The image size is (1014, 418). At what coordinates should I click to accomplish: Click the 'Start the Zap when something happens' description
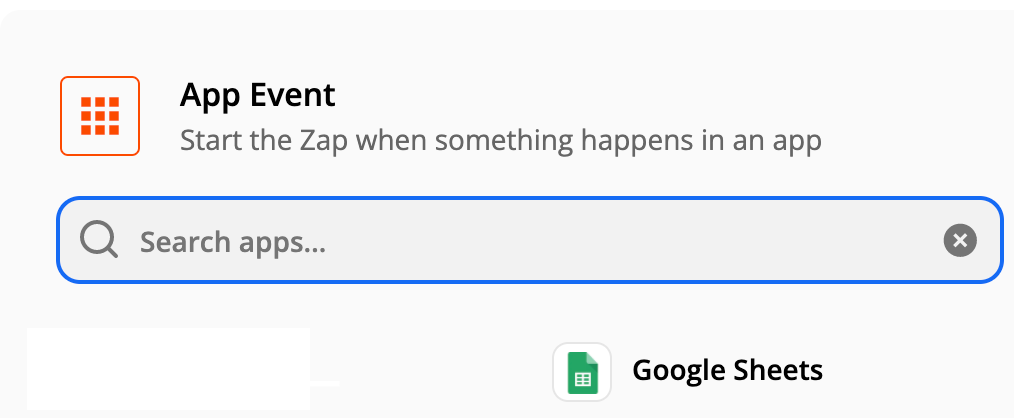point(500,140)
